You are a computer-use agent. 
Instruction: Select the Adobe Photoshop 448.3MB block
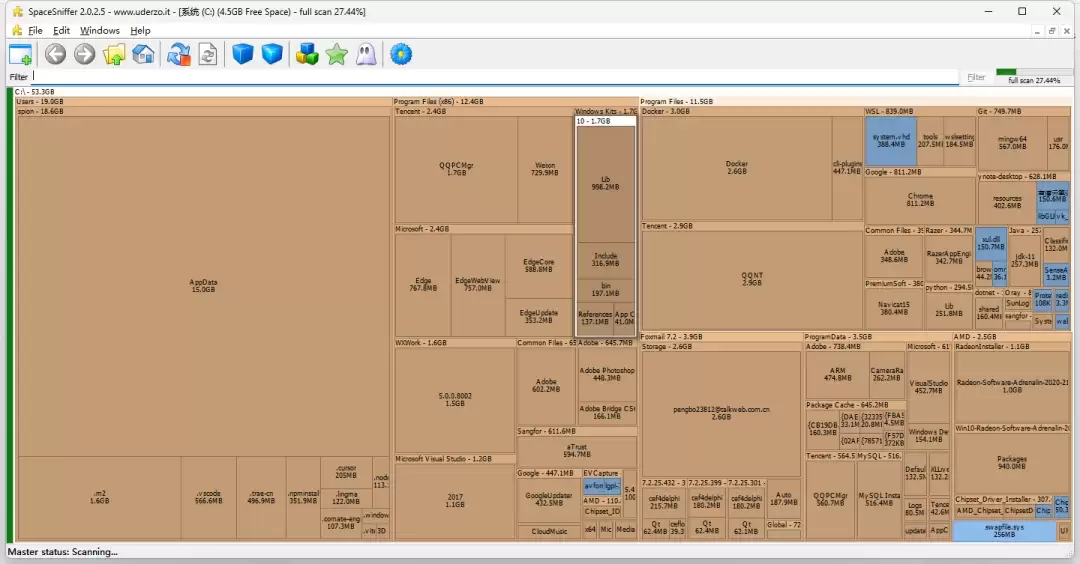point(607,374)
